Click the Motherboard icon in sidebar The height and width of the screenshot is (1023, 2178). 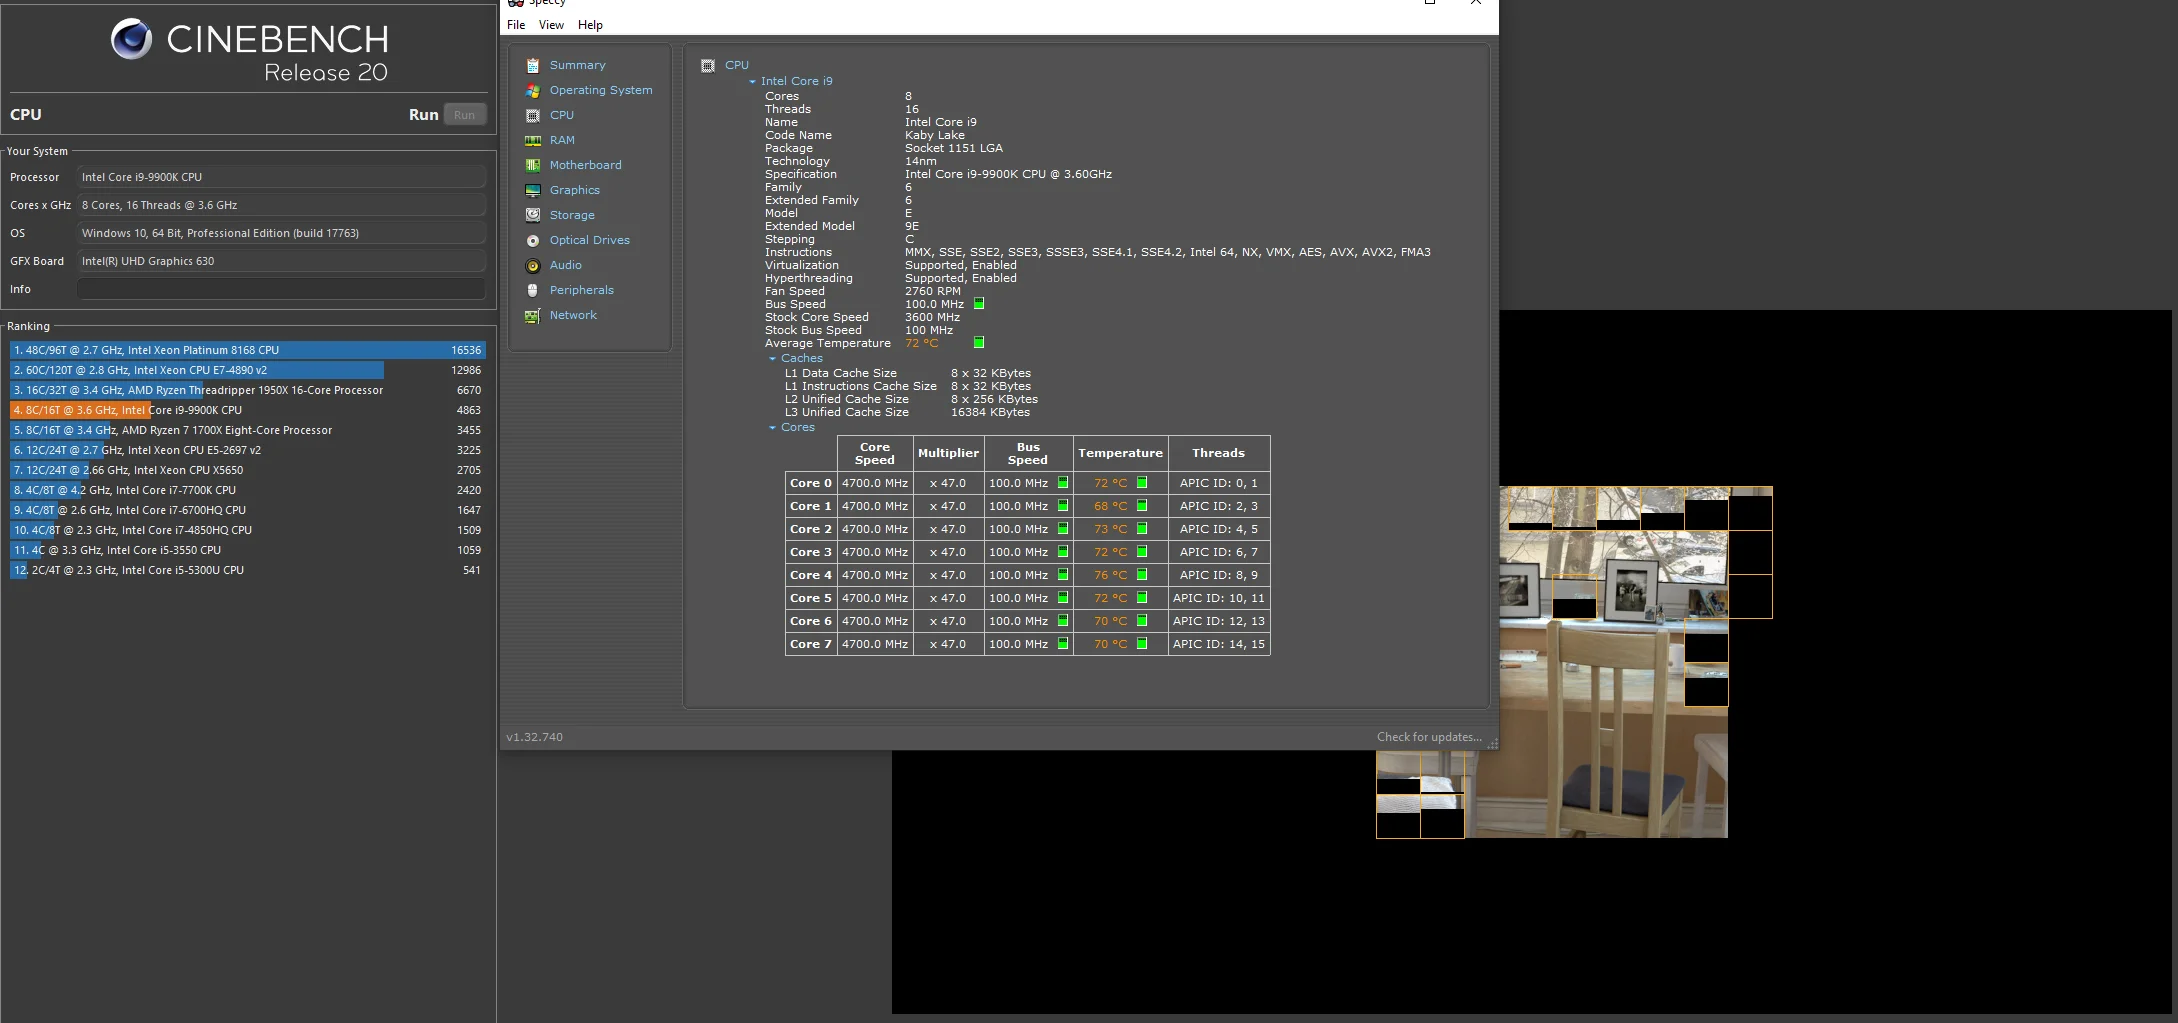[x=533, y=165]
